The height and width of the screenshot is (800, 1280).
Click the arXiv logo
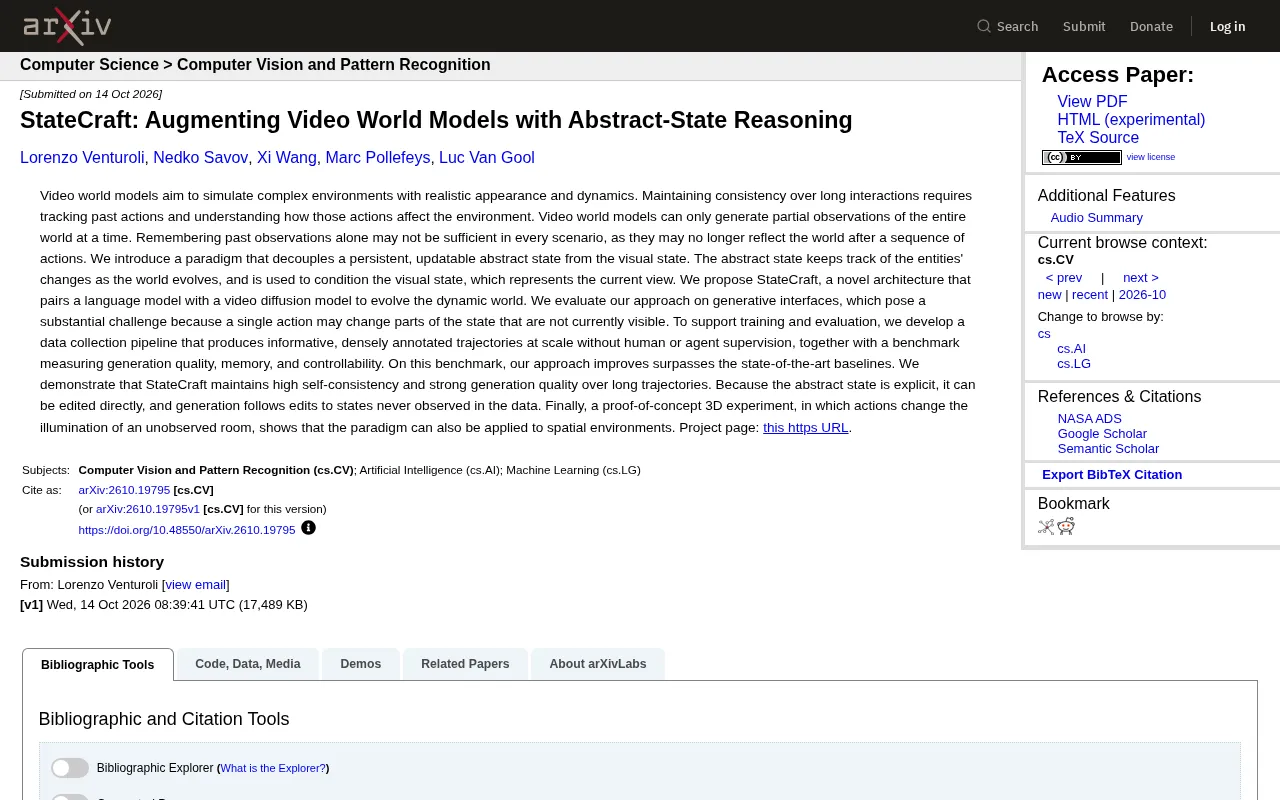[67, 26]
